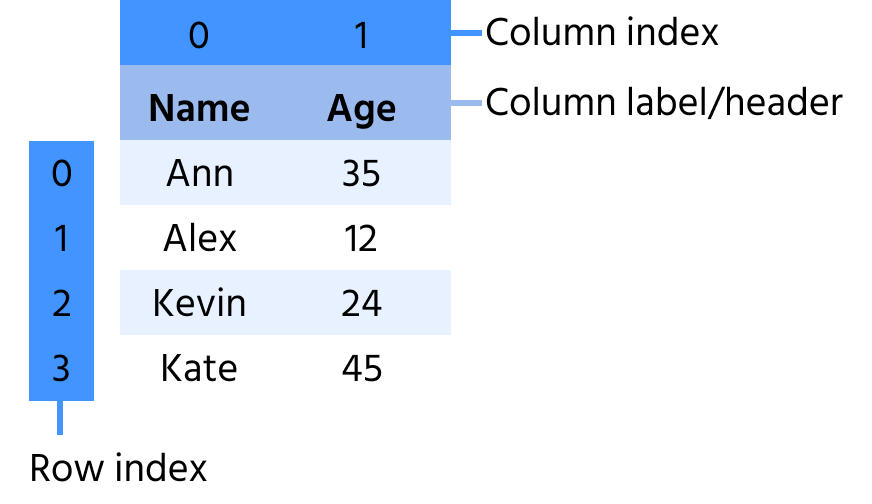Click the Name column header
Viewport: 872px width, 504px height.
point(199,107)
